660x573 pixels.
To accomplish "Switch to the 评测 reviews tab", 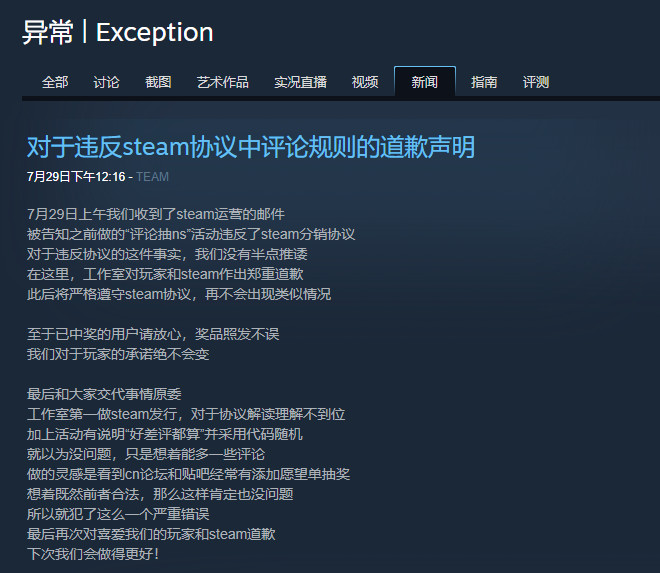I will 536,82.
